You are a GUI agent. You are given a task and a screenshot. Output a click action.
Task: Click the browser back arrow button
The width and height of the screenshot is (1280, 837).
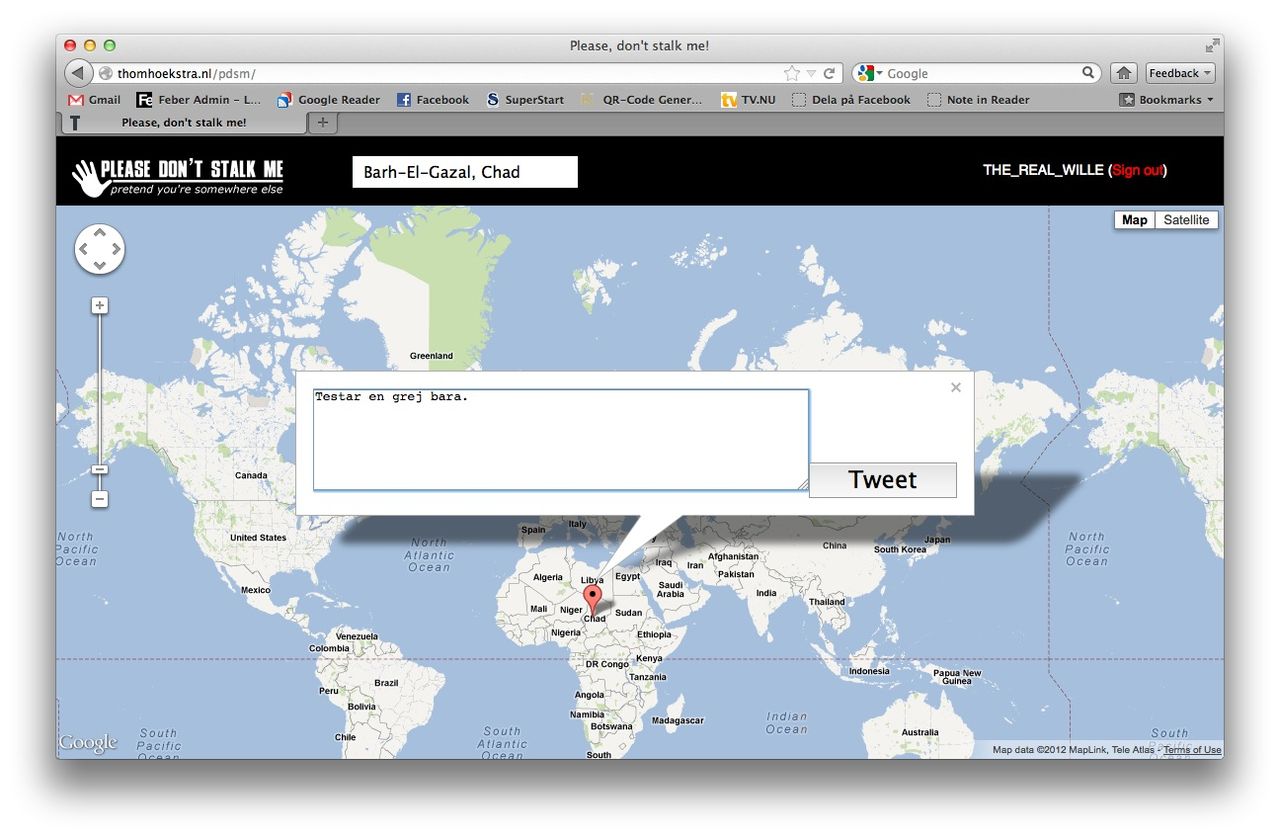pyautogui.click(x=78, y=73)
